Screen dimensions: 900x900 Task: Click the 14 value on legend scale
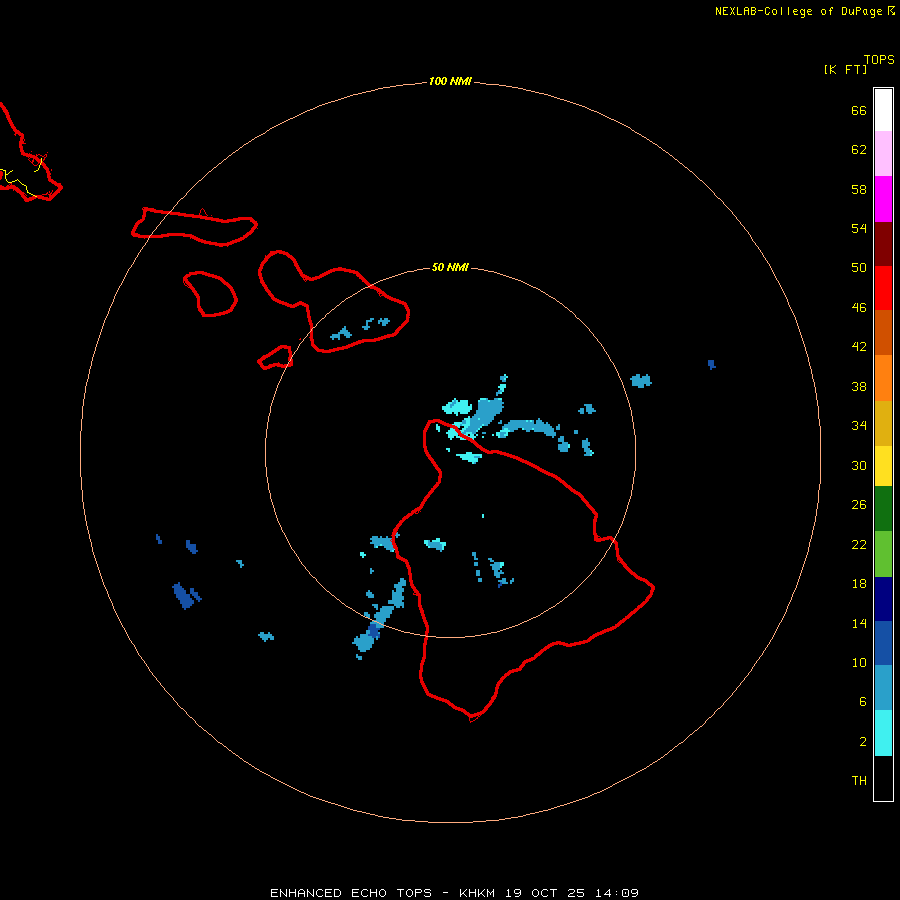tap(859, 623)
